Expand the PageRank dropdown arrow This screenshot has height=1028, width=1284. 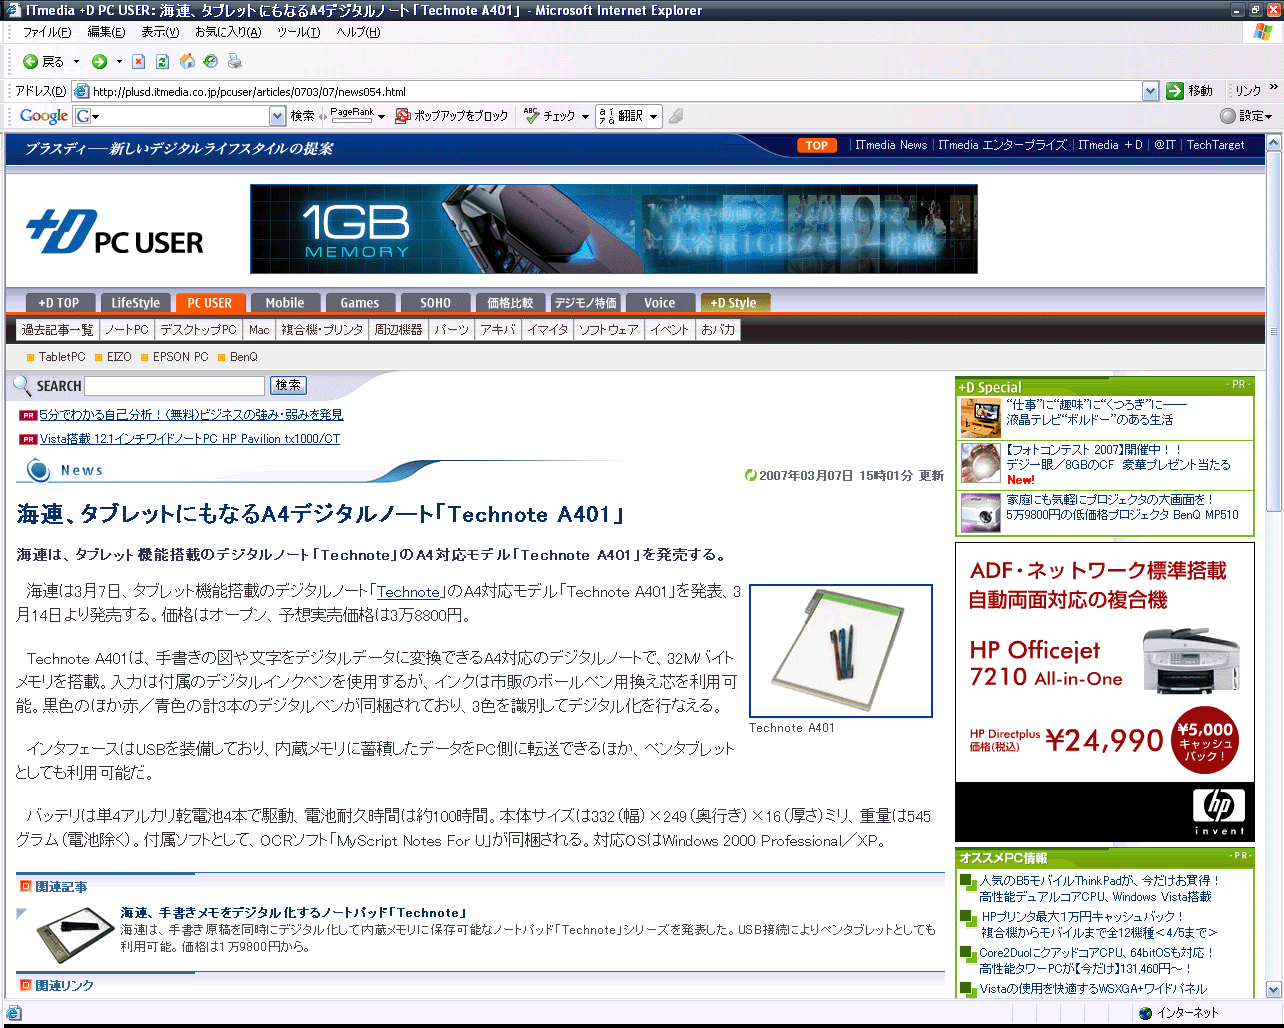[x=381, y=117]
